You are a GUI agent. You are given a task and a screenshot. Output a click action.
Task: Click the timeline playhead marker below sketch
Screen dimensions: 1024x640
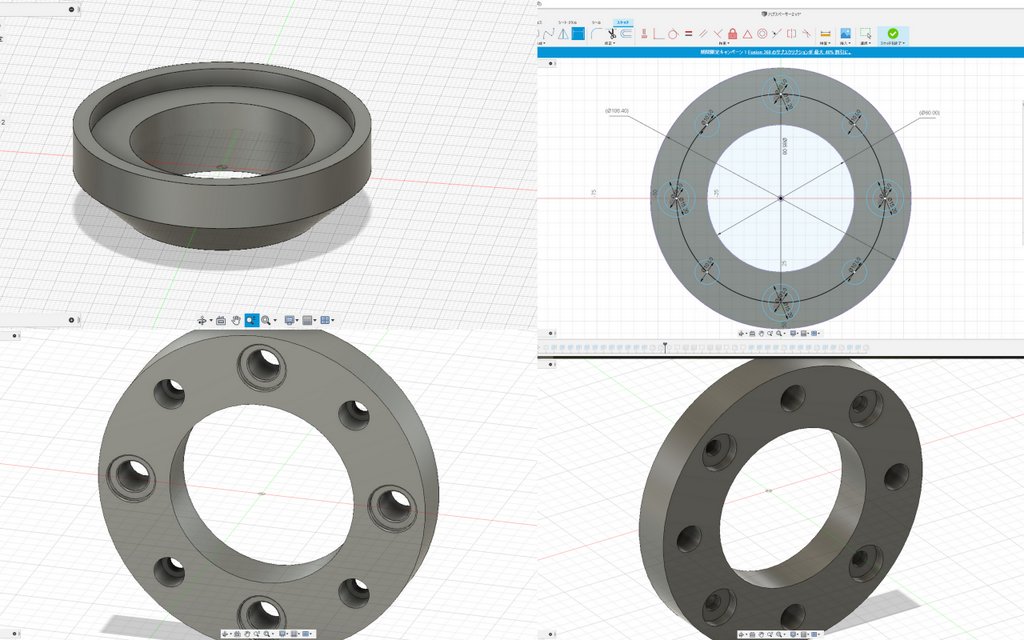point(665,347)
